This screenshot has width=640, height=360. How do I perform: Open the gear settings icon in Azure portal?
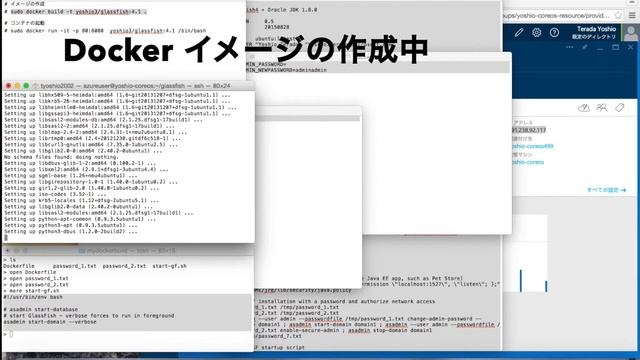536,32
